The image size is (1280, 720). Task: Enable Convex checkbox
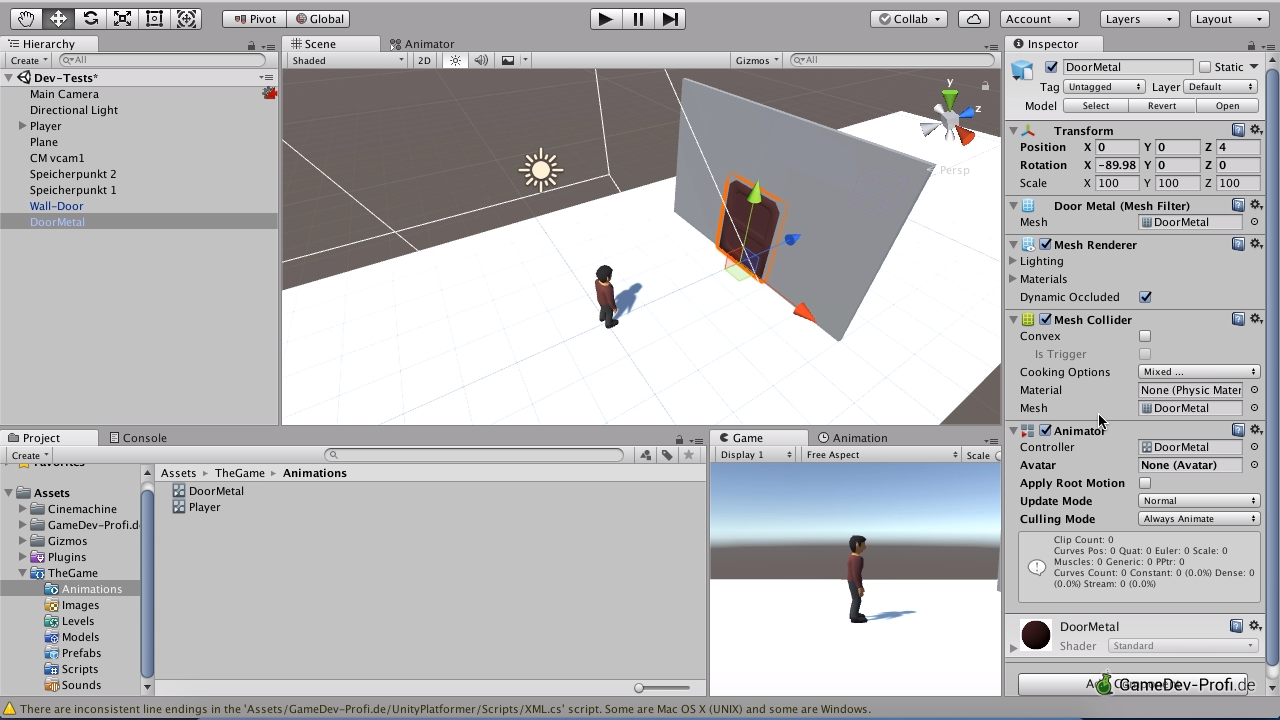1145,336
